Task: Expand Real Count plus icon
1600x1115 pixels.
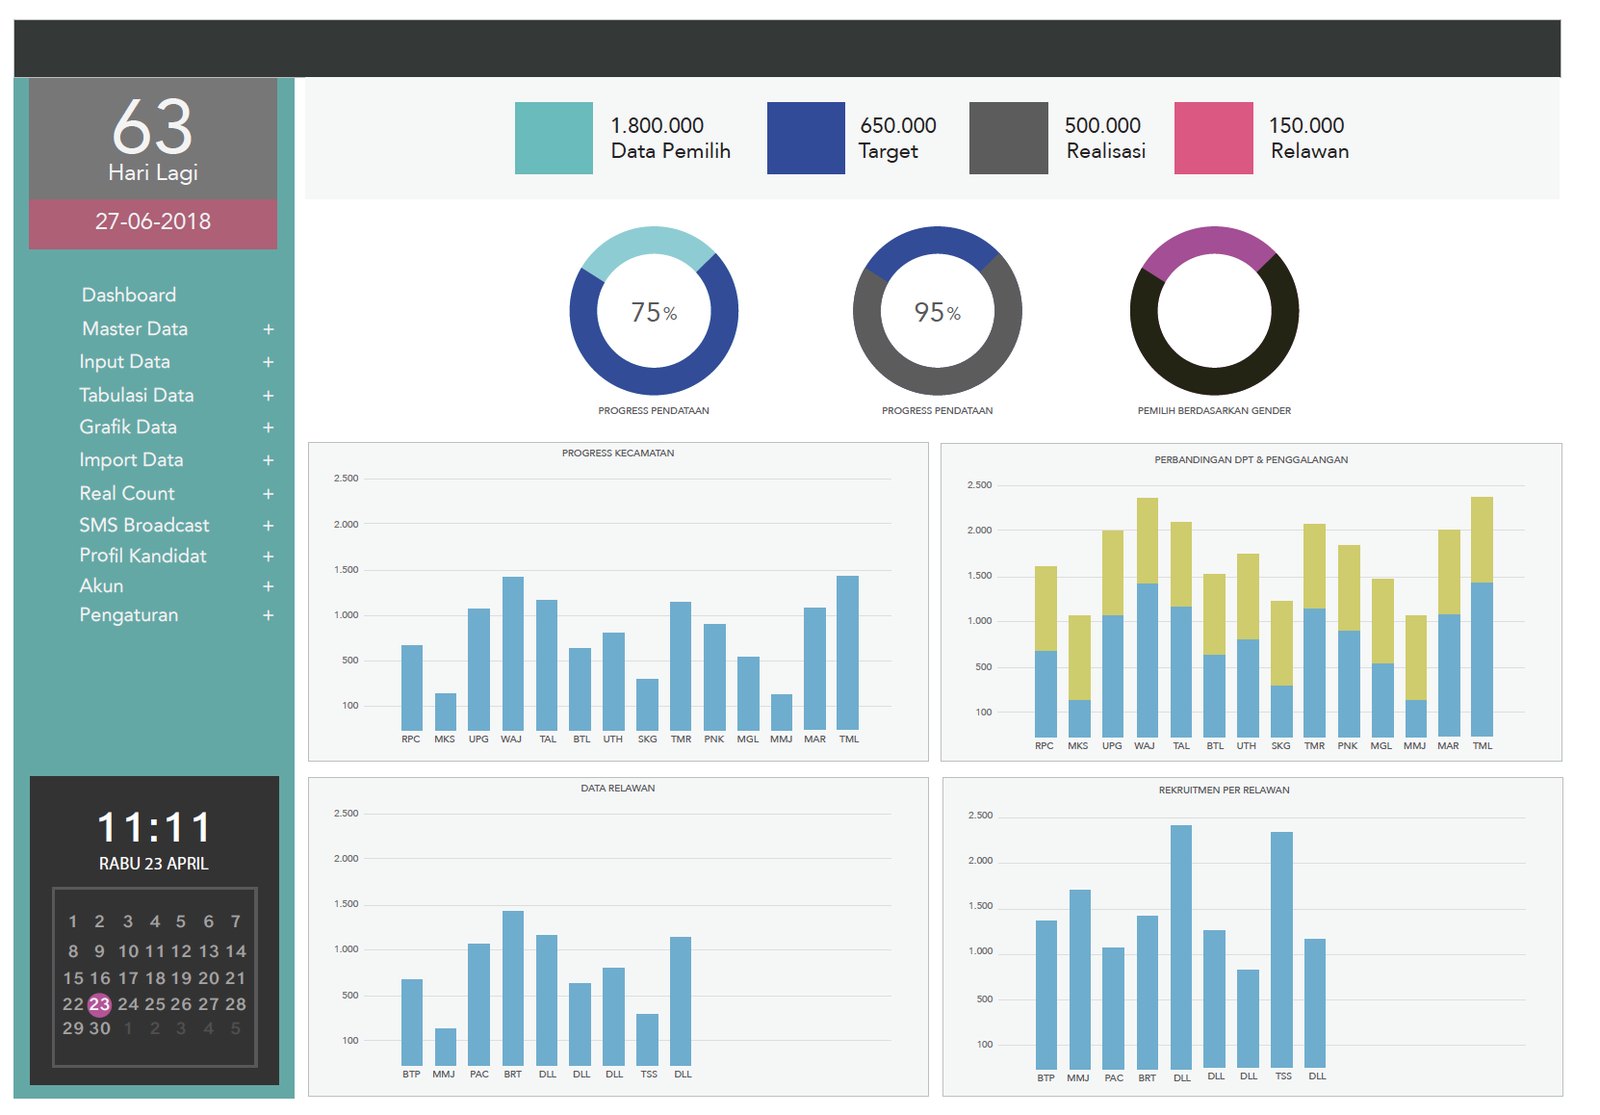Action: click(x=268, y=494)
